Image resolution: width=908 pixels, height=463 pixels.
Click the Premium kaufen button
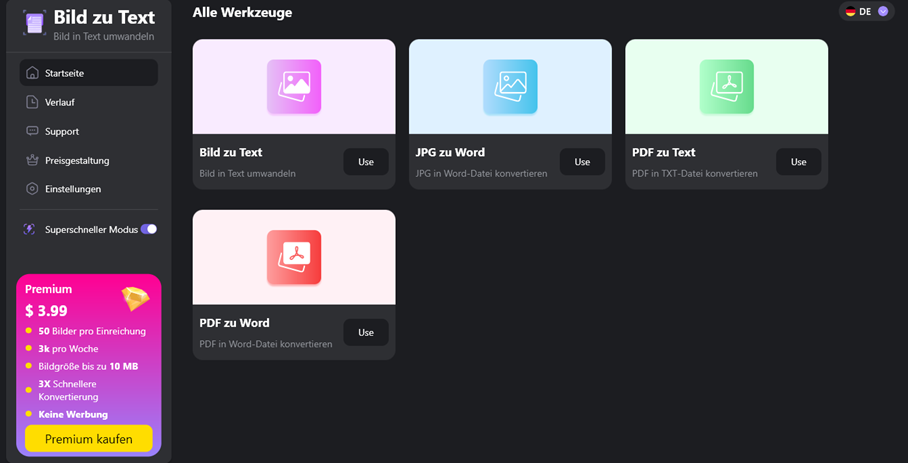(x=88, y=439)
